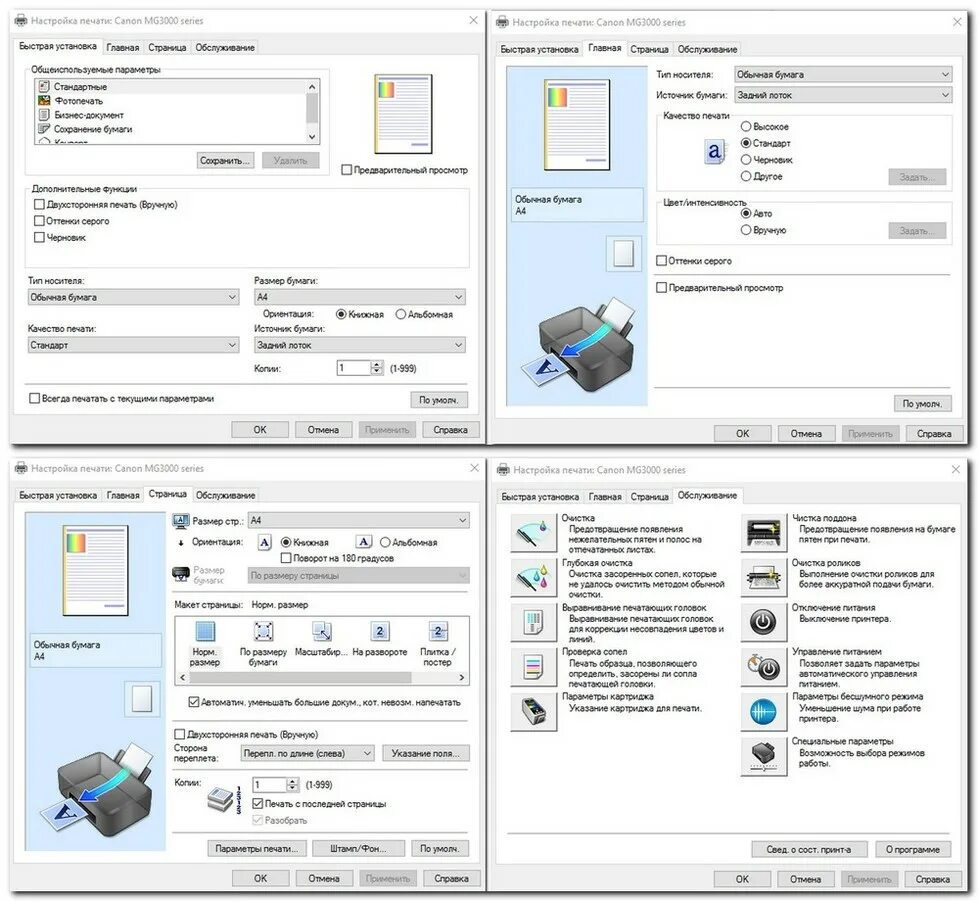Screen dimensions: 979x902
Task: Enable Всегда печатать с текущими параметрами
Action: 35,398
